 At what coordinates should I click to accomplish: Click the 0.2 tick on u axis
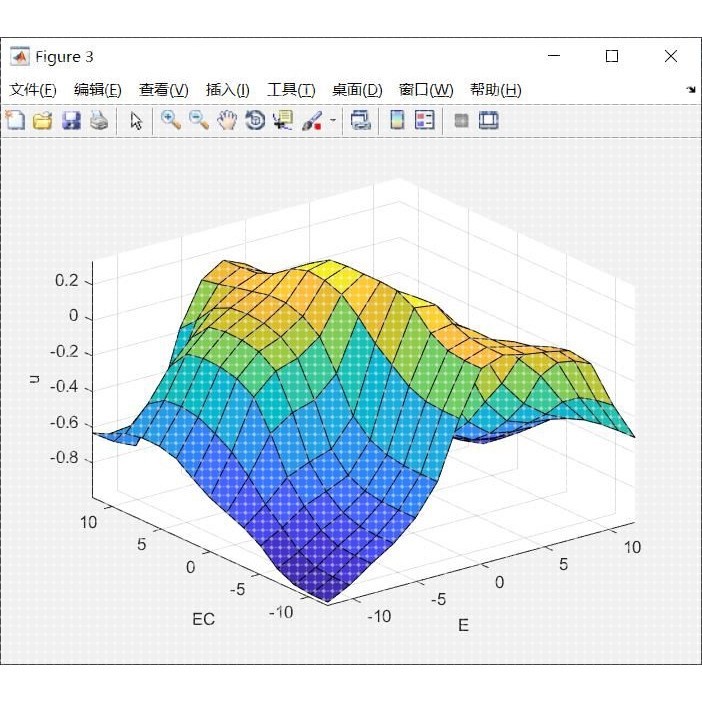tap(67, 281)
